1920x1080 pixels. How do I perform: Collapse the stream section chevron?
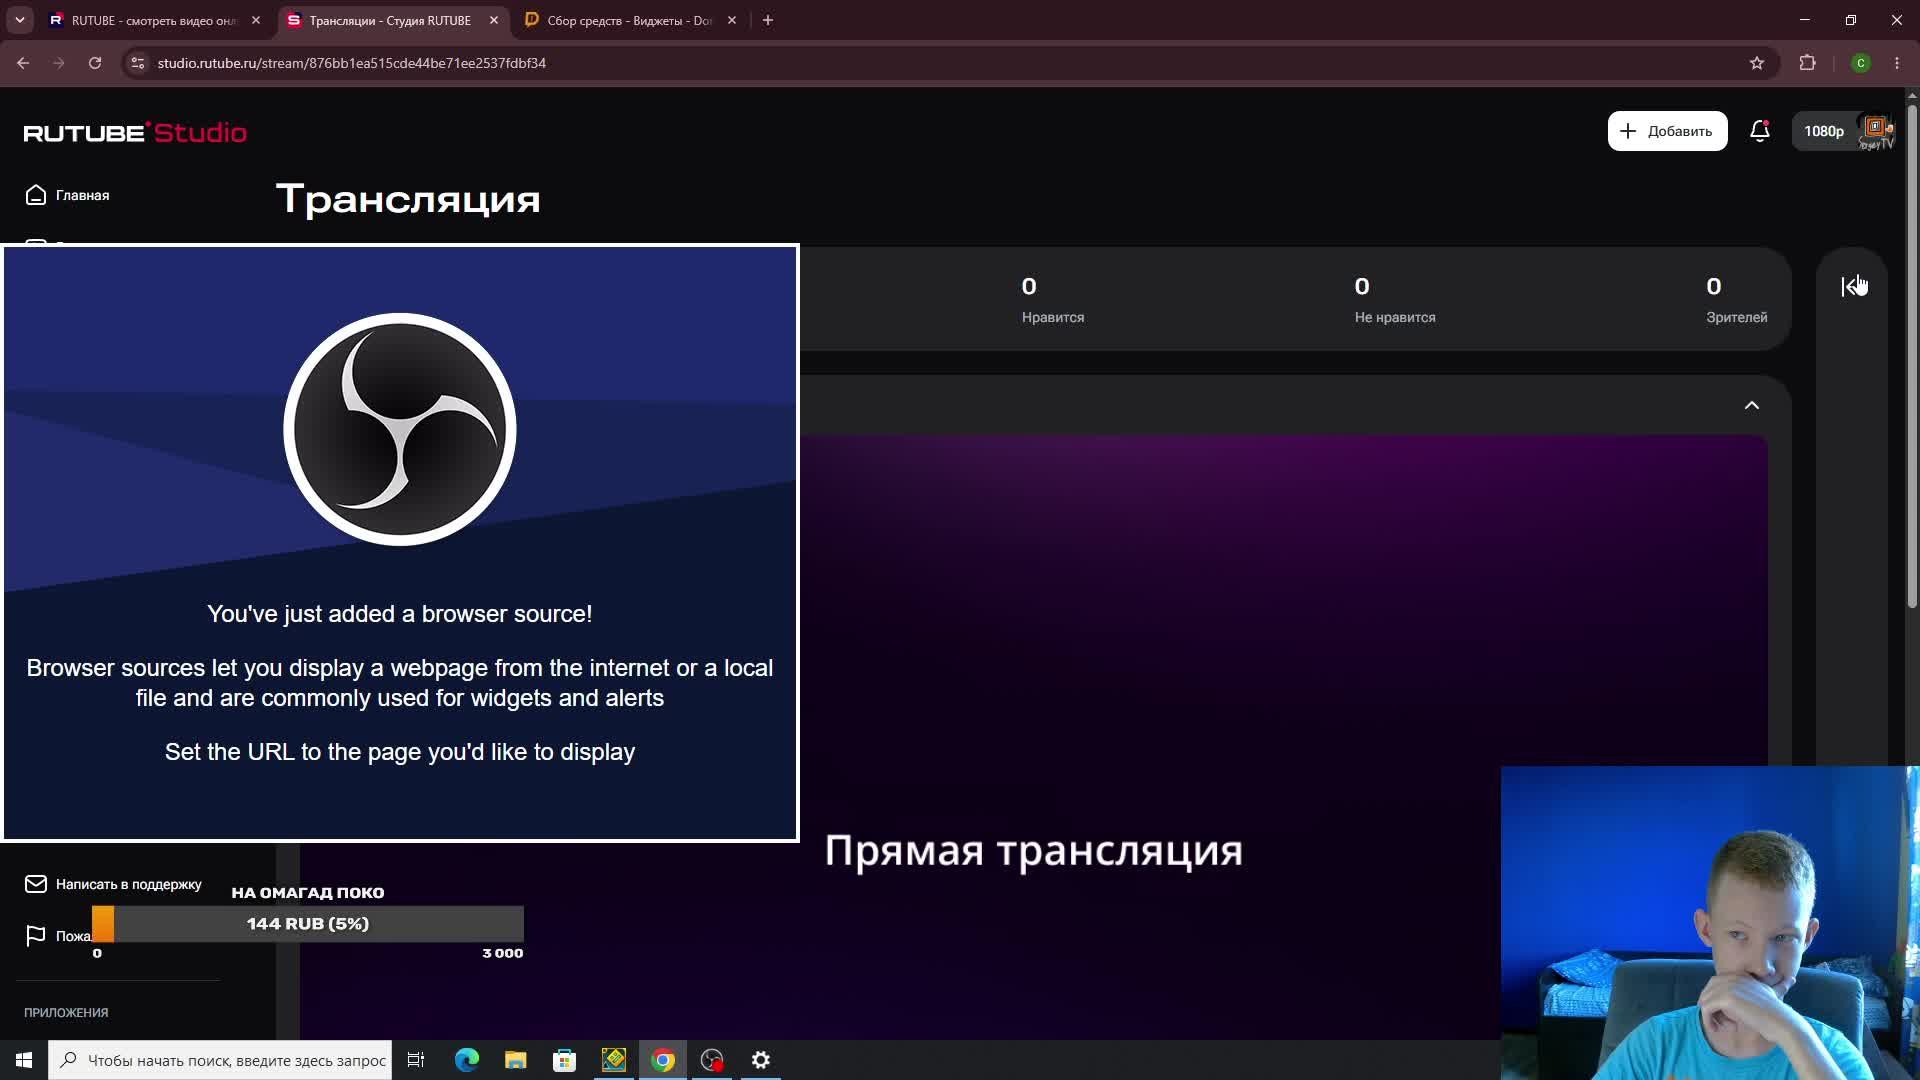(x=1751, y=405)
